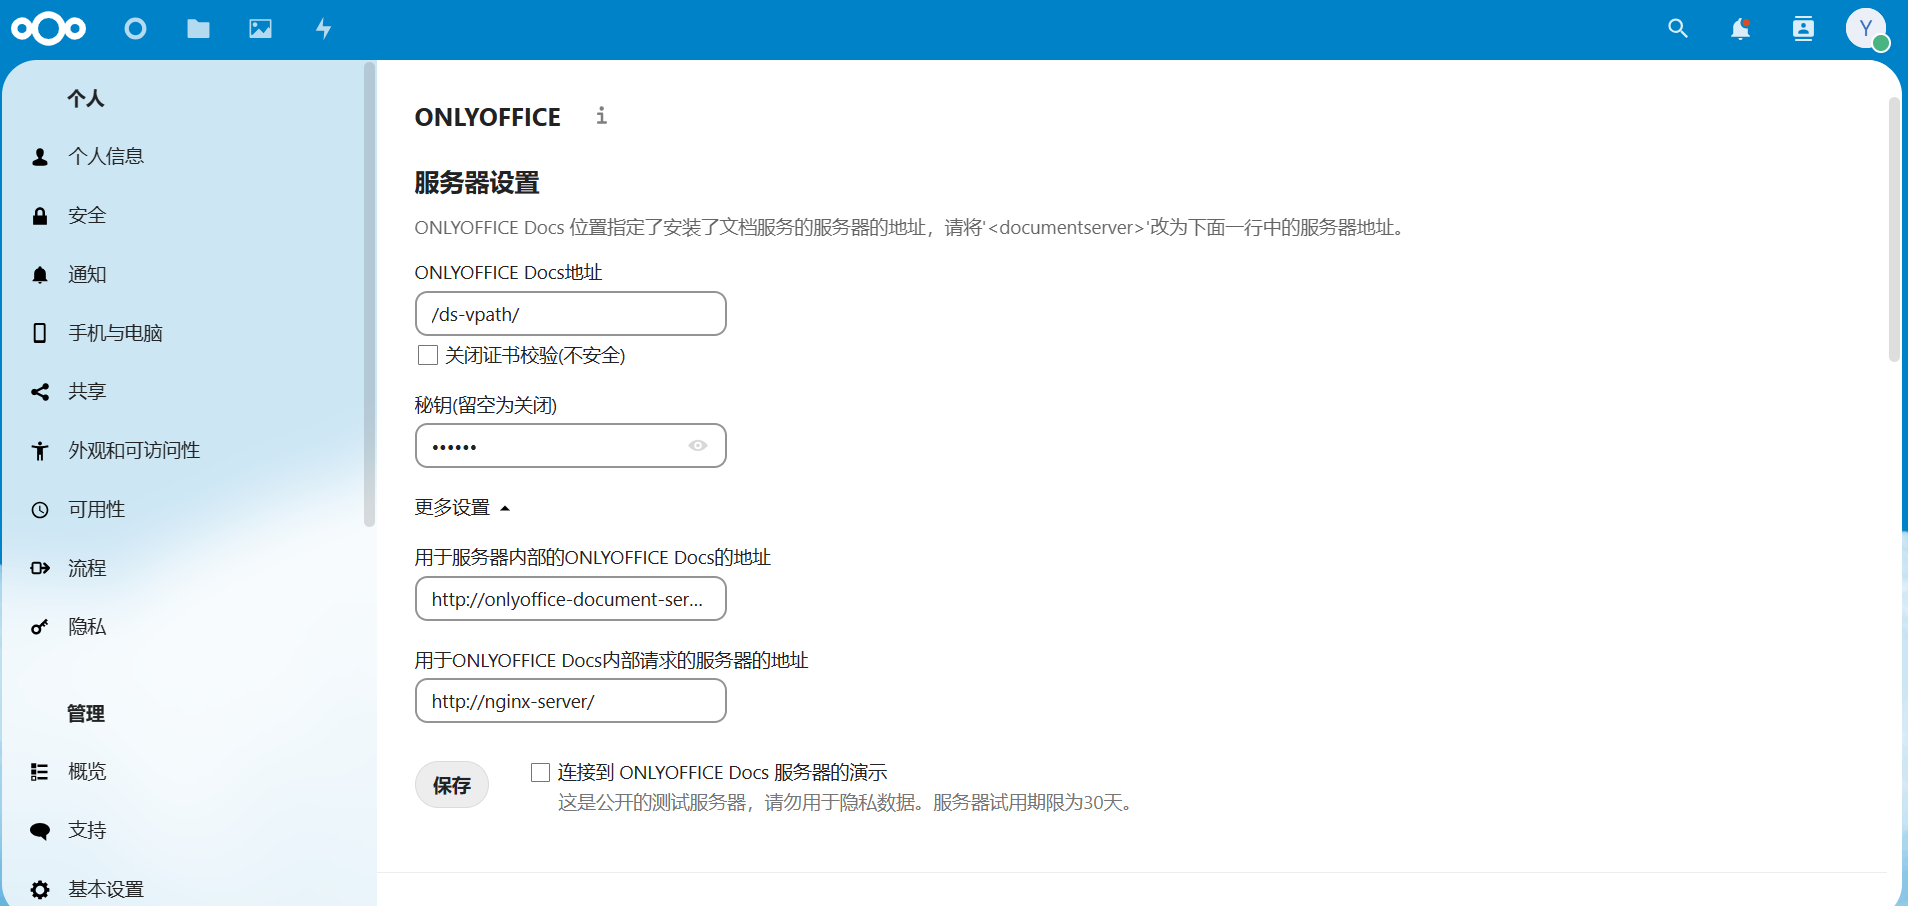The height and width of the screenshot is (906, 1908).
Task: Go to 个人信息 in the sidebar
Action: coord(106,157)
